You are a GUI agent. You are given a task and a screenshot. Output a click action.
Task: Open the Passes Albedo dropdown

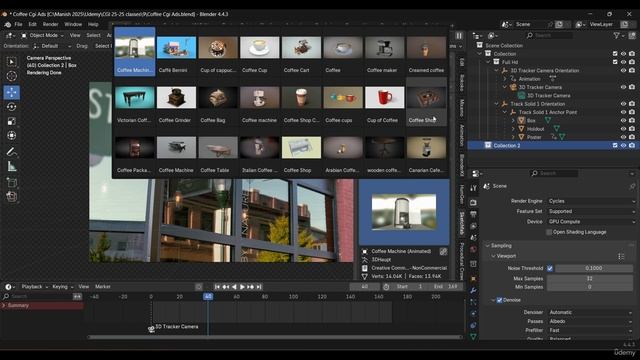[591, 321]
